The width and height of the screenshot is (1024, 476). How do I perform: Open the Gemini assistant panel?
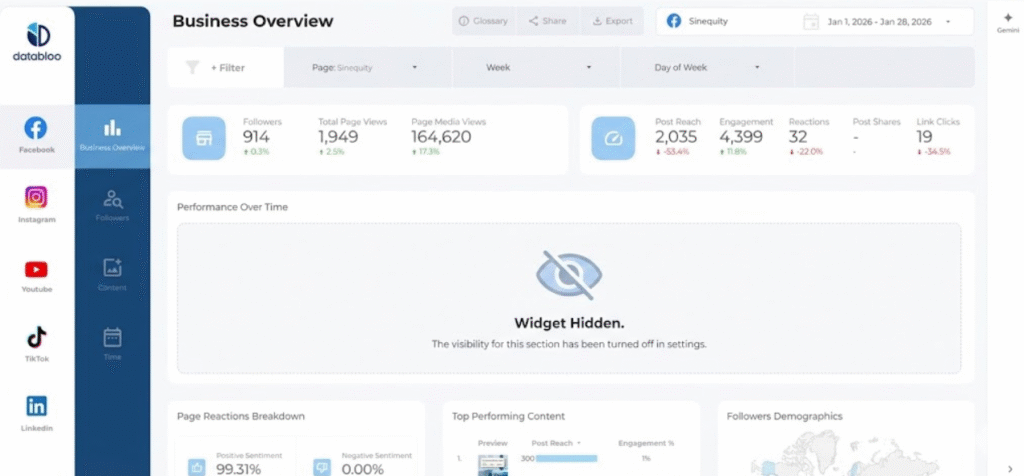[1007, 22]
